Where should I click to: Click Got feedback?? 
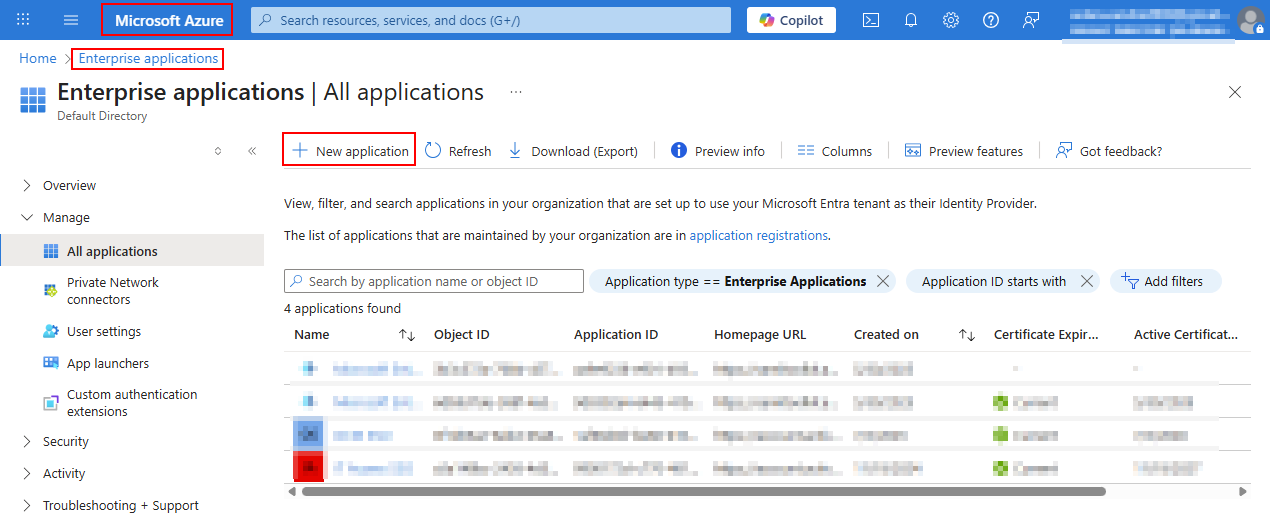(1109, 151)
